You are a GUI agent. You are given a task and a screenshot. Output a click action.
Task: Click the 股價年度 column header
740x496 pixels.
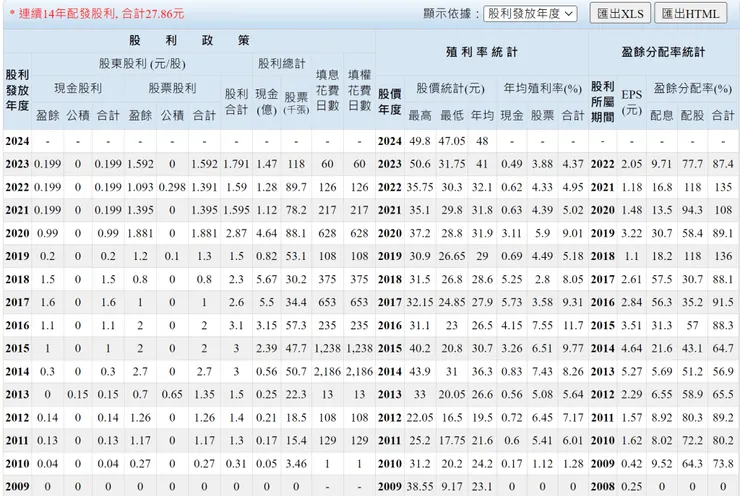tap(389, 101)
